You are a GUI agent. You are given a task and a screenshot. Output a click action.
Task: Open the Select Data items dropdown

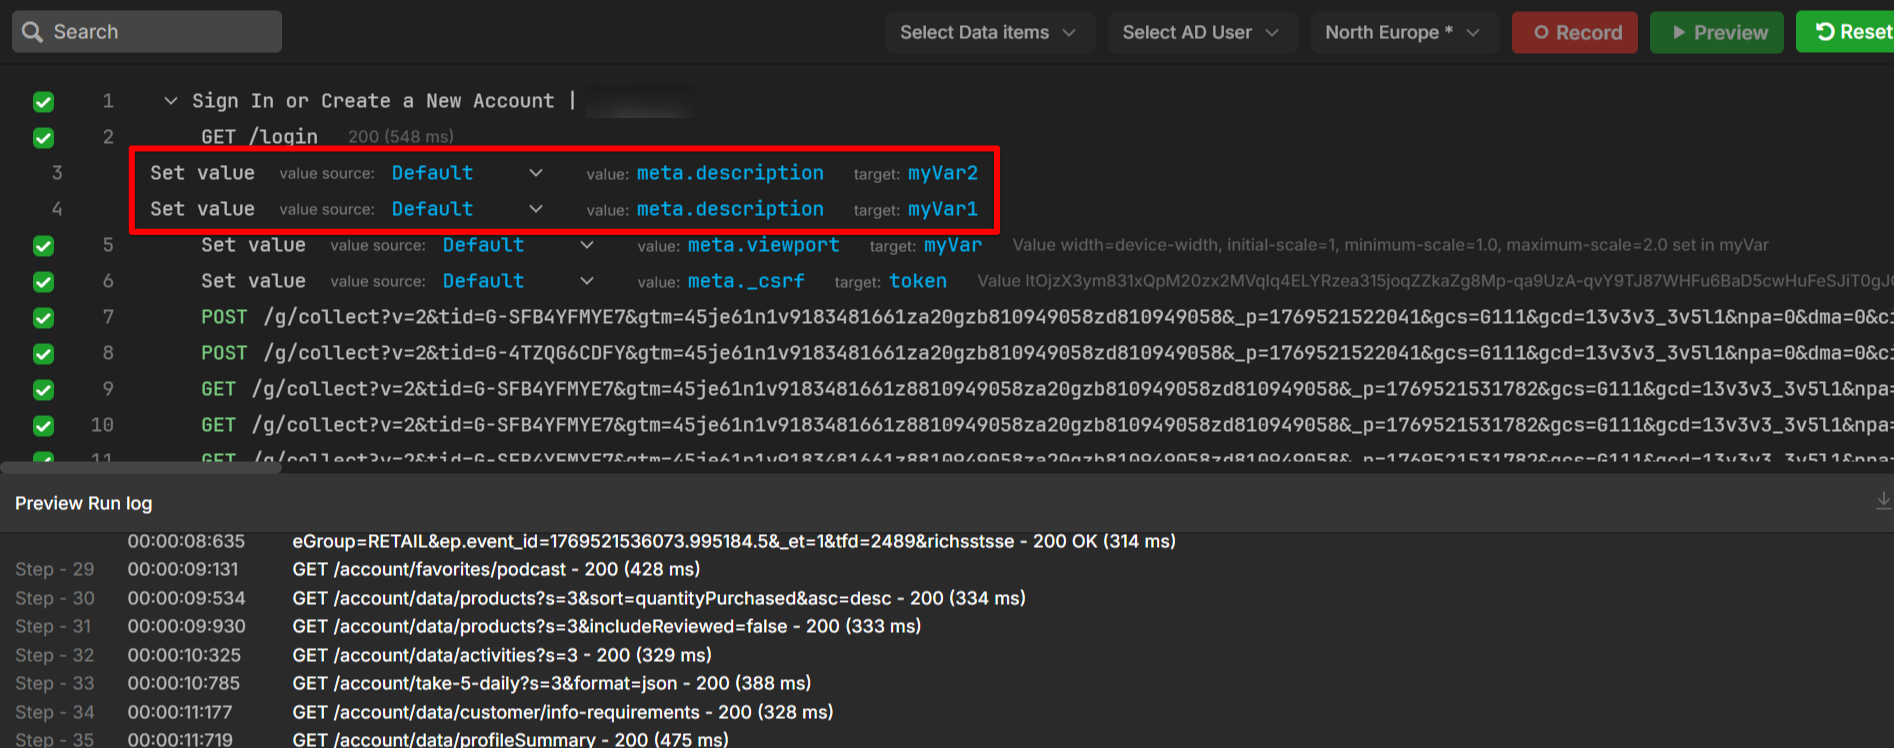(989, 32)
